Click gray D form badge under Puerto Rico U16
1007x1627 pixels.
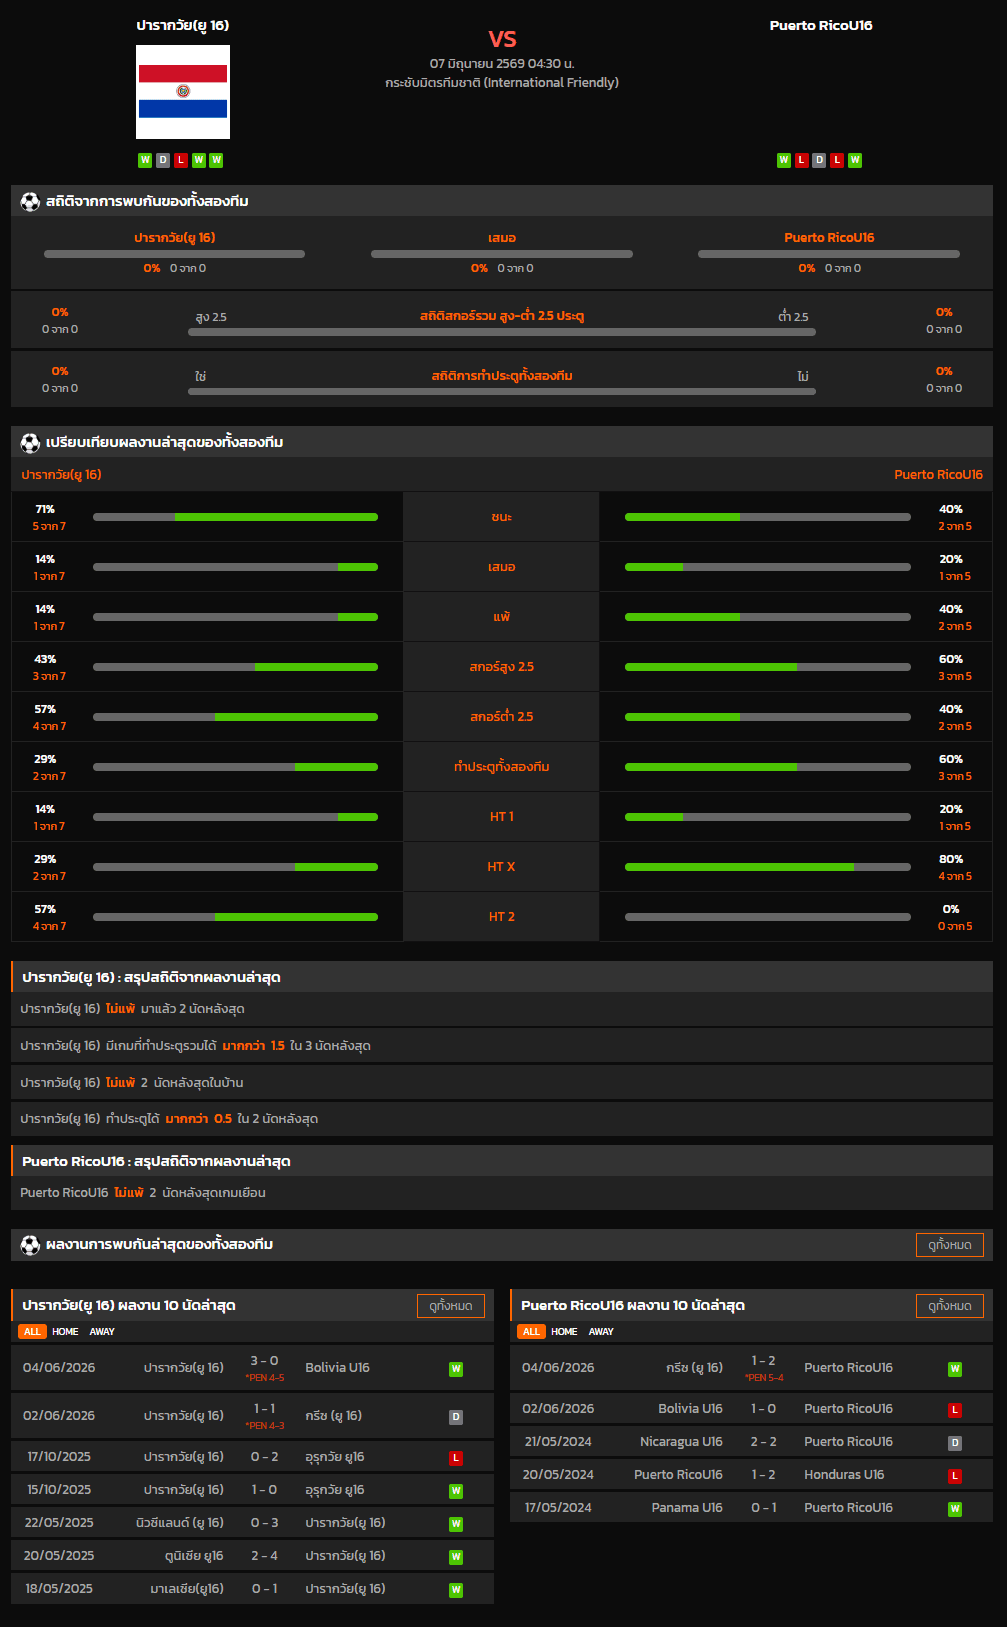[819, 160]
